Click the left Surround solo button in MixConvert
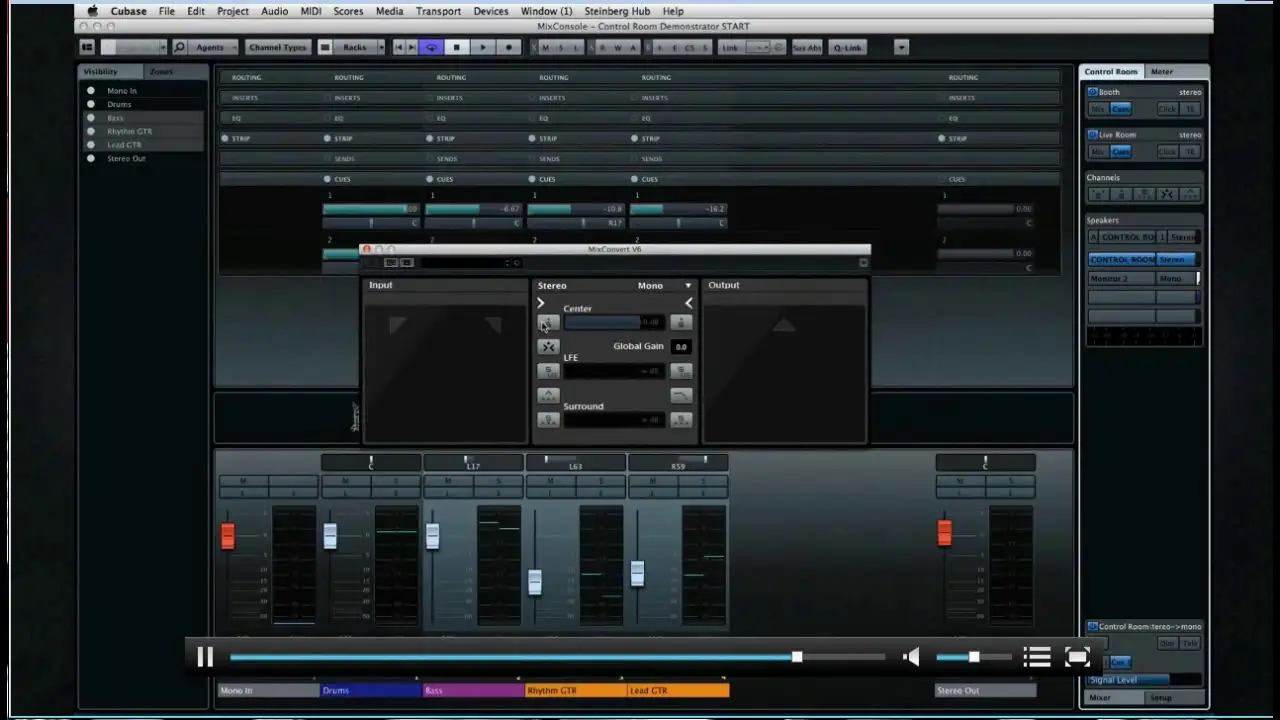 click(x=548, y=420)
